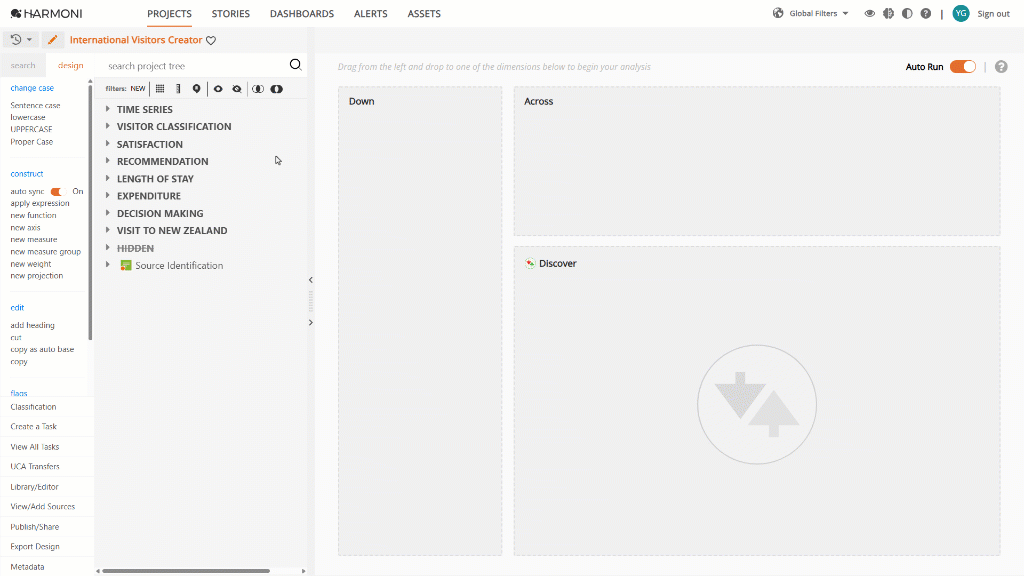This screenshot has height=576, width=1024.
Task: Click the search magnifier icon
Action: click(295, 65)
